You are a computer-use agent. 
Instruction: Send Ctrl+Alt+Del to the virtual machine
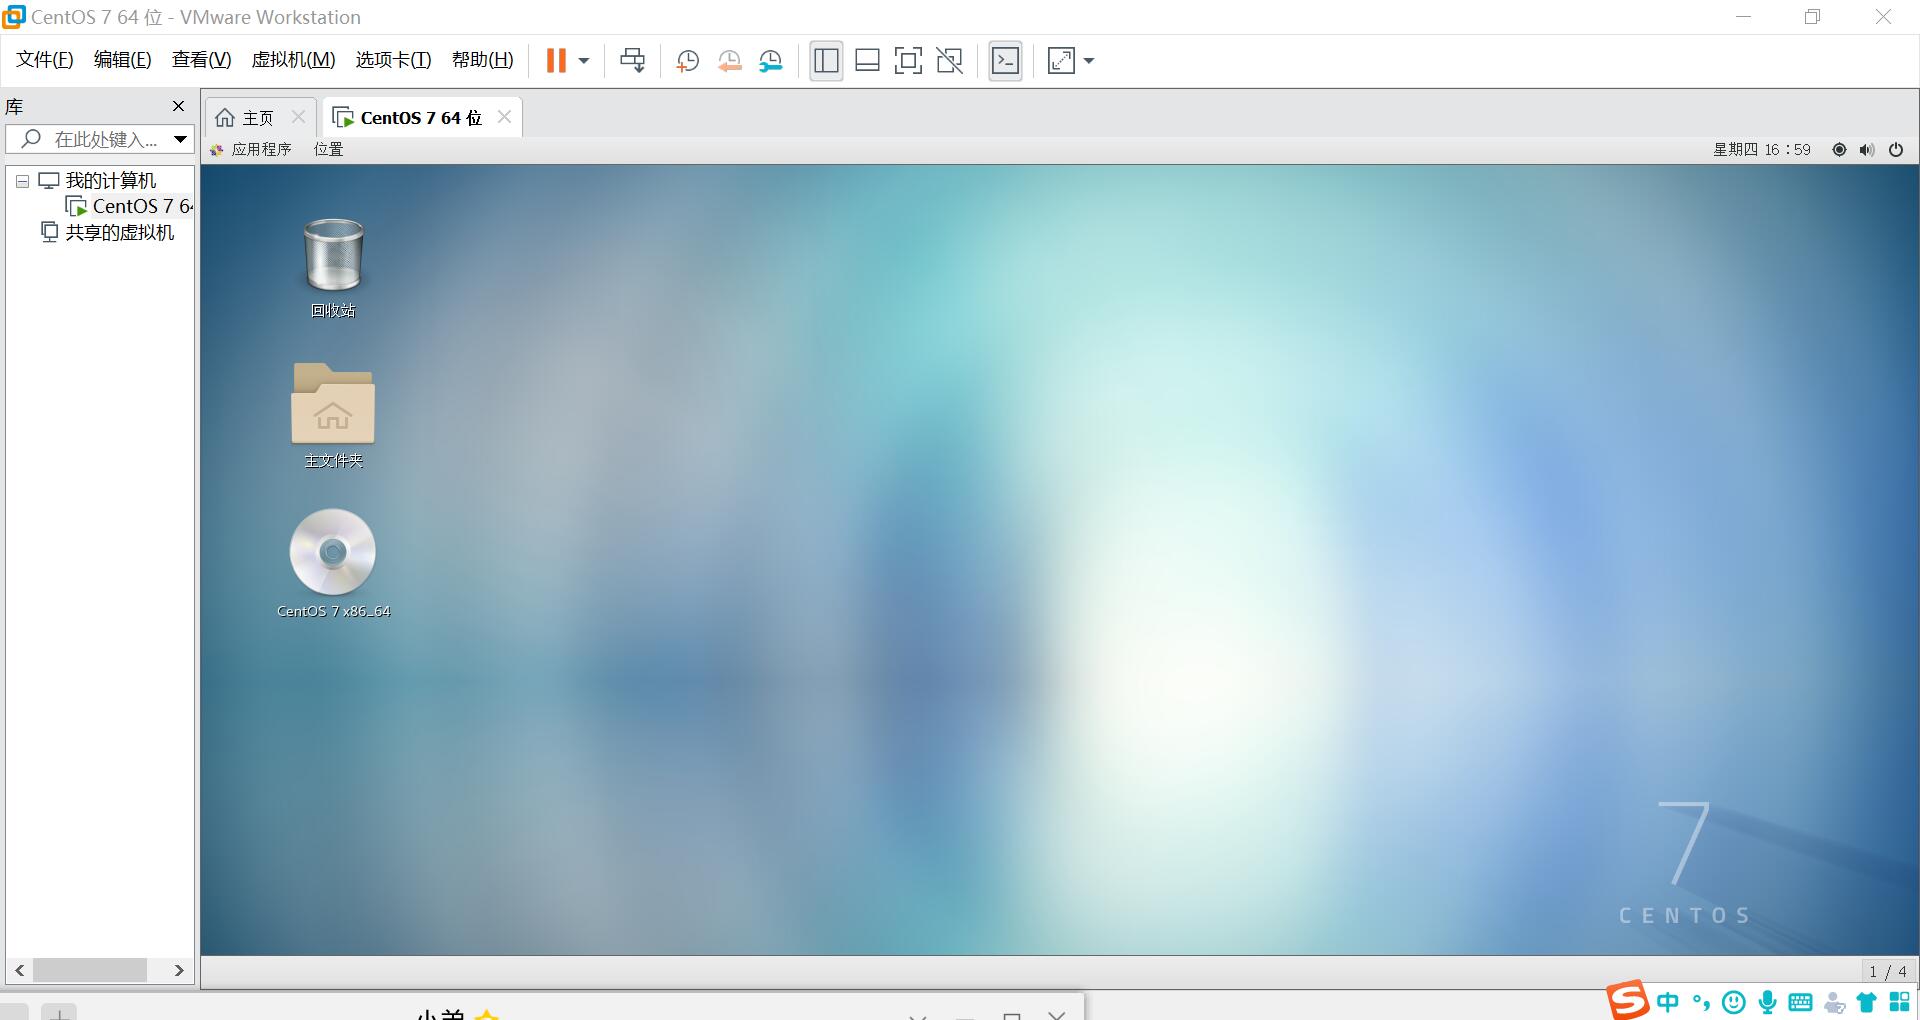click(x=632, y=61)
